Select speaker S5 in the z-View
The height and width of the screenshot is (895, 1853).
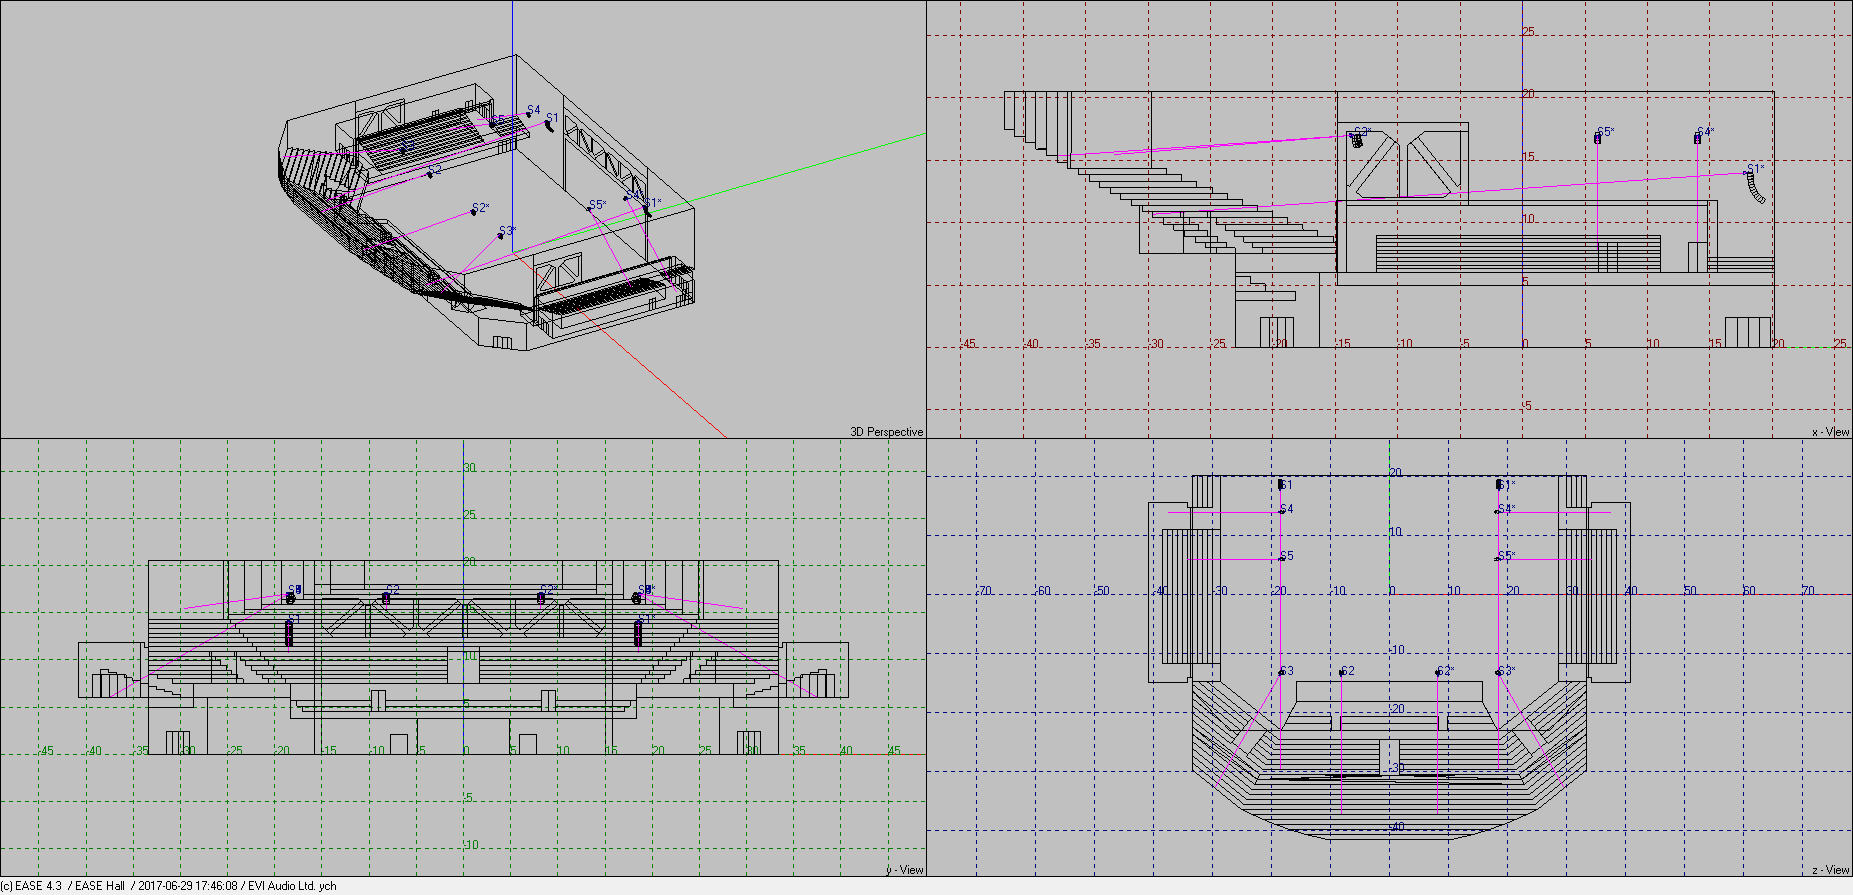point(1281,557)
